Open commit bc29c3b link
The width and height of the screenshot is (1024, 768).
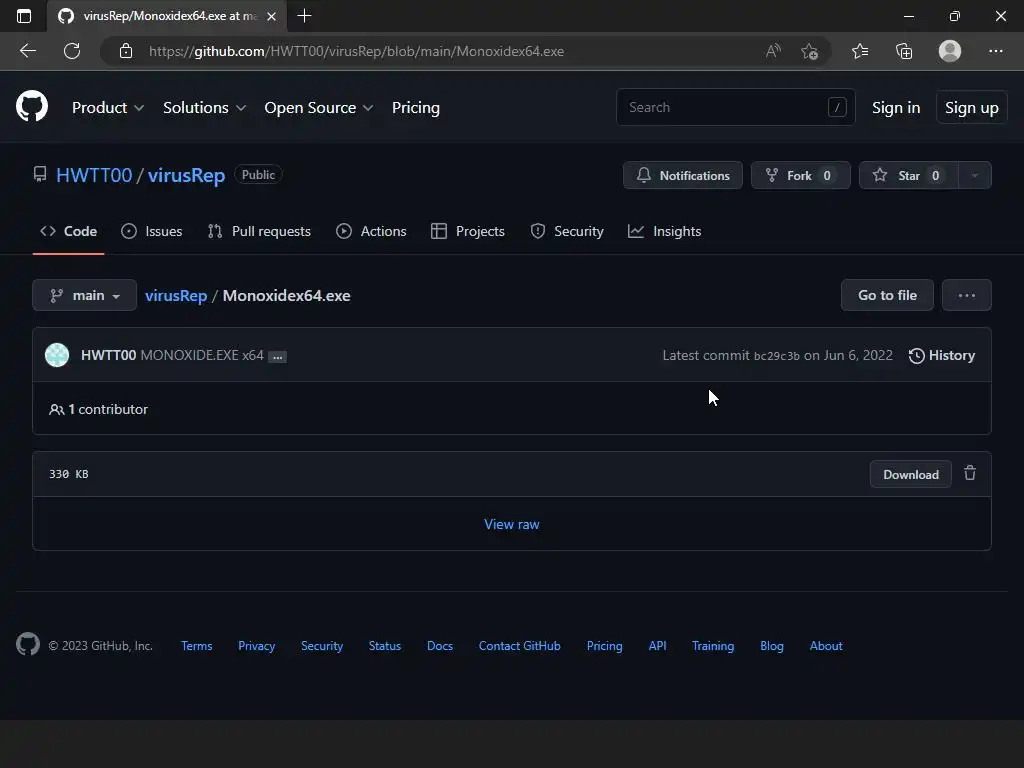point(776,356)
